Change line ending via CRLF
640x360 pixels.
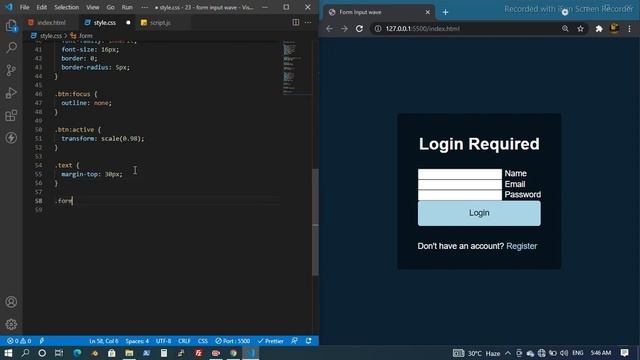point(184,341)
